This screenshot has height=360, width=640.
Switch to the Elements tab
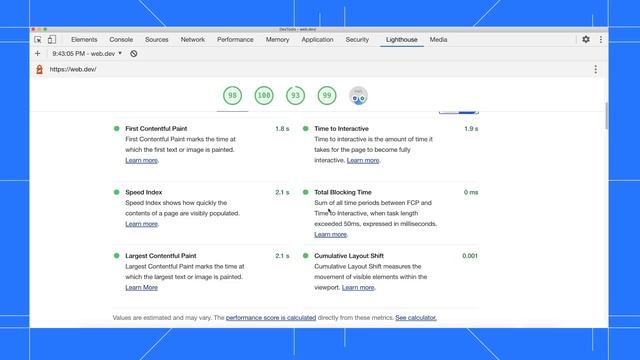[x=84, y=40]
